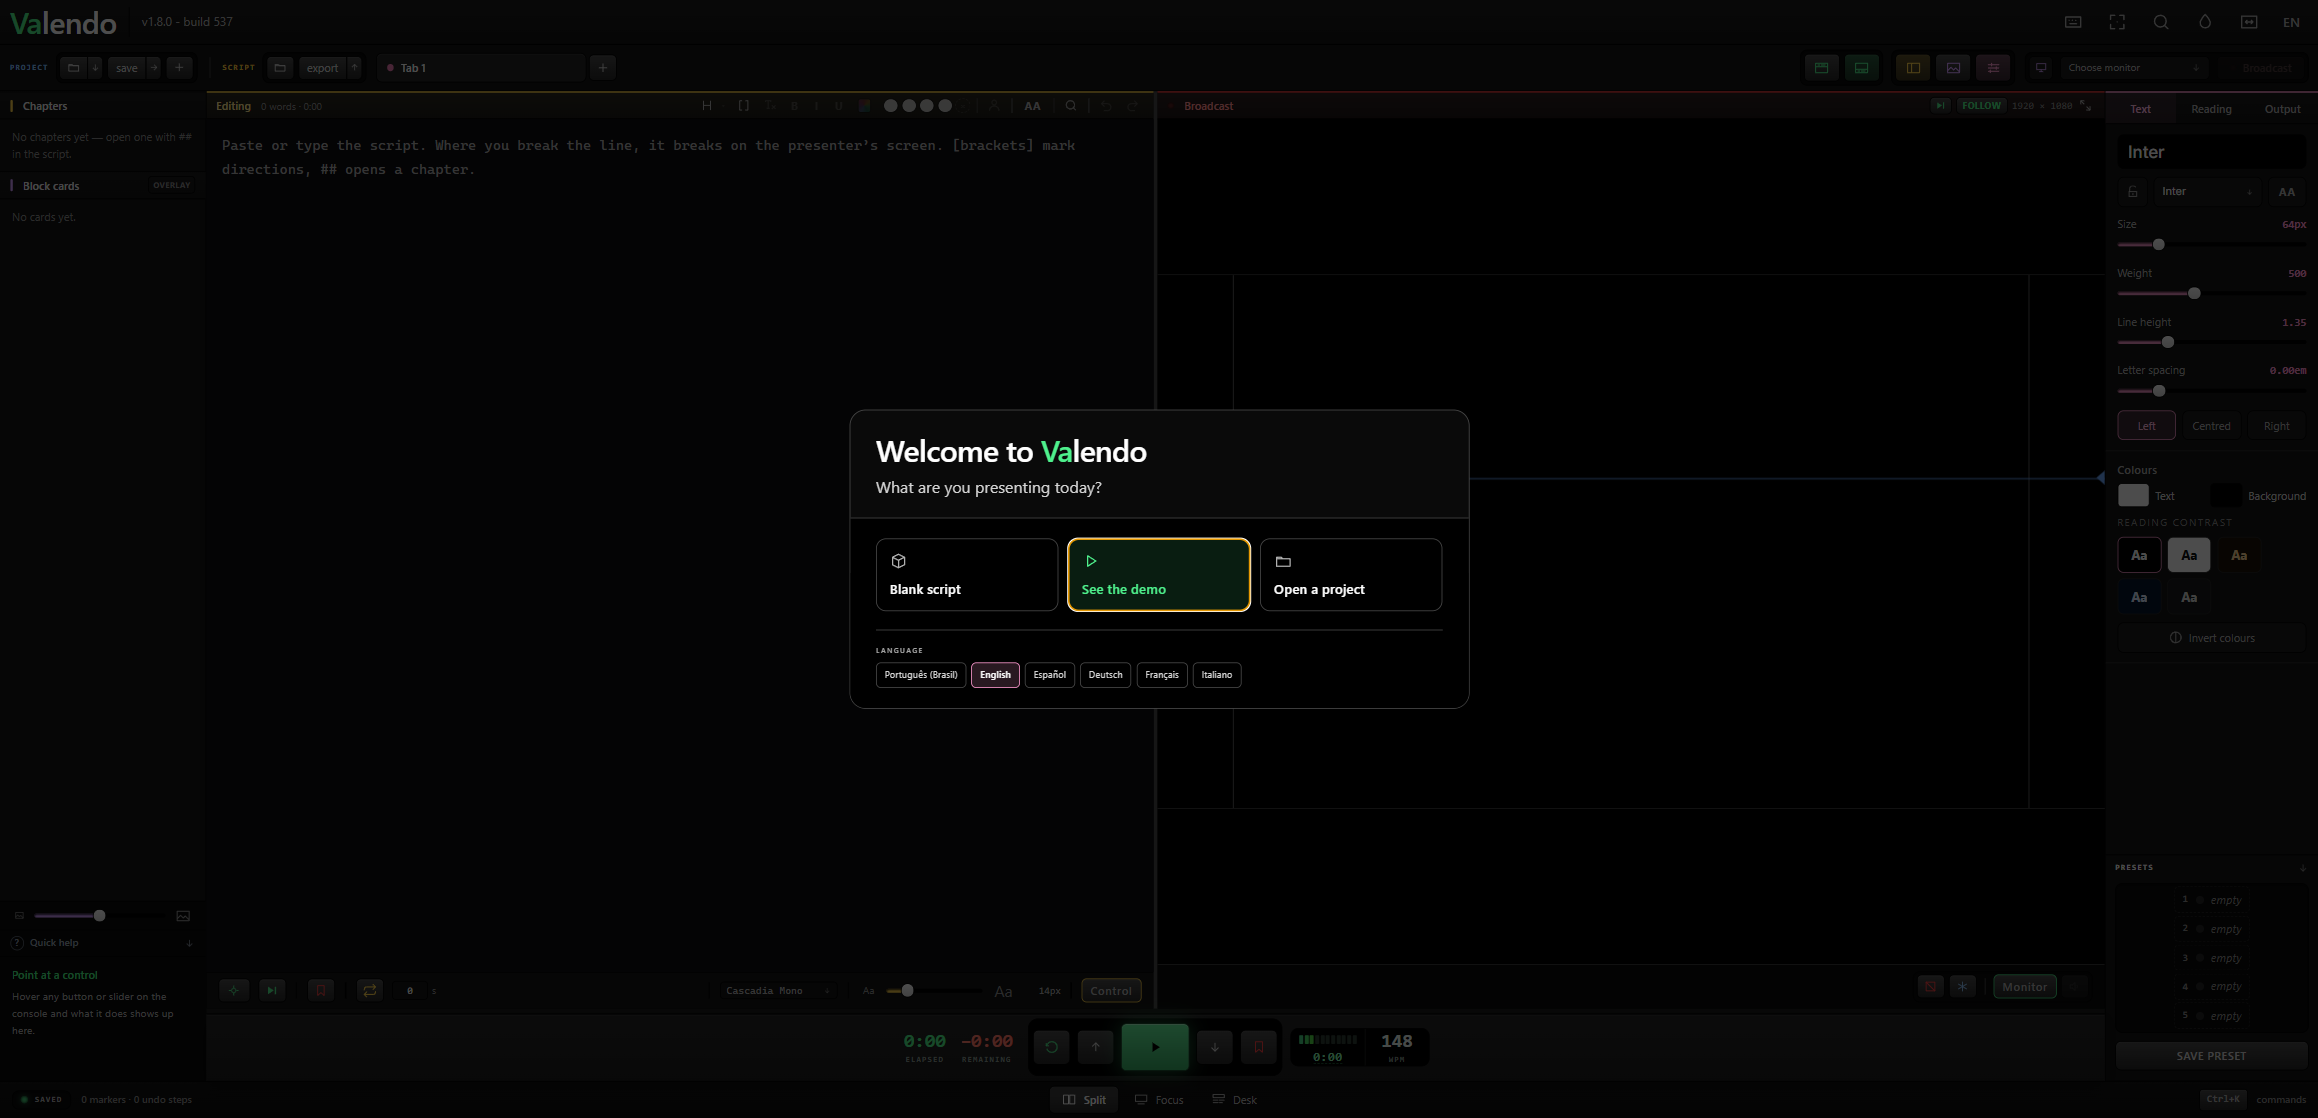
Task: Toggle the green top-panel layout icon
Action: (x=1821, y=68)
